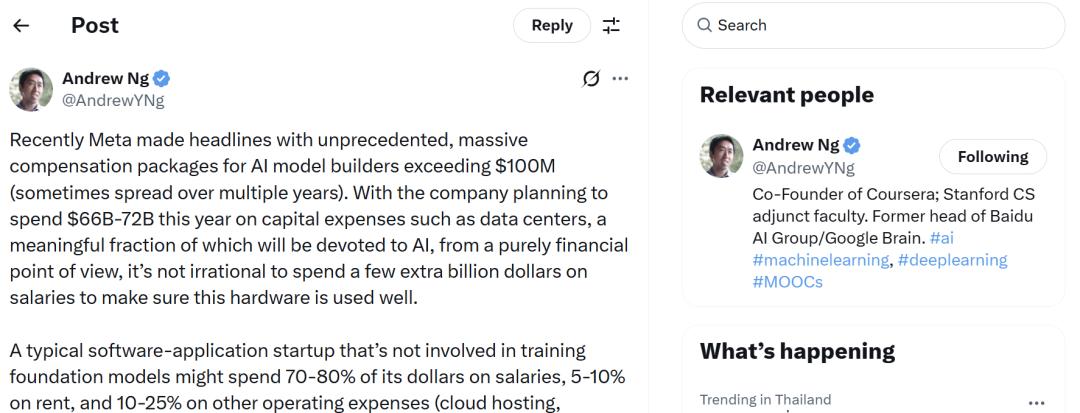The height and width of the screenshot is (413, 1080).
Task: Open the #machinelearning hashtag link
Action: (x=818, y=260)
